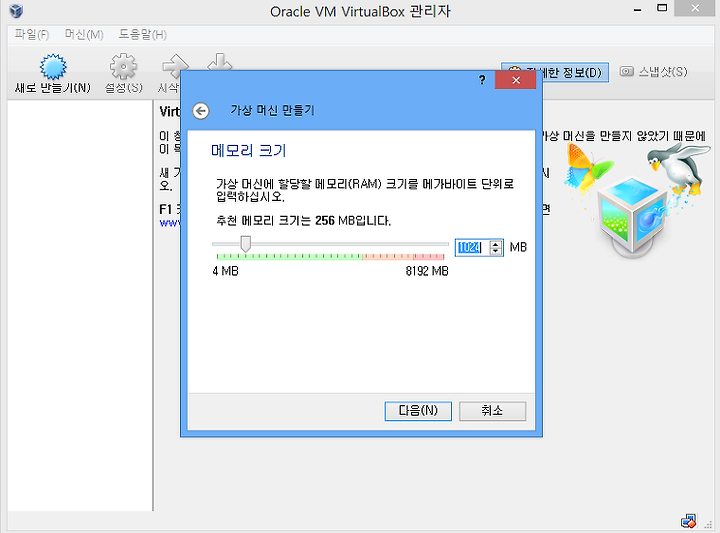Screen dimensions: 720x533
Task: Click the wizard back arrow button
Action: [201, 111]
